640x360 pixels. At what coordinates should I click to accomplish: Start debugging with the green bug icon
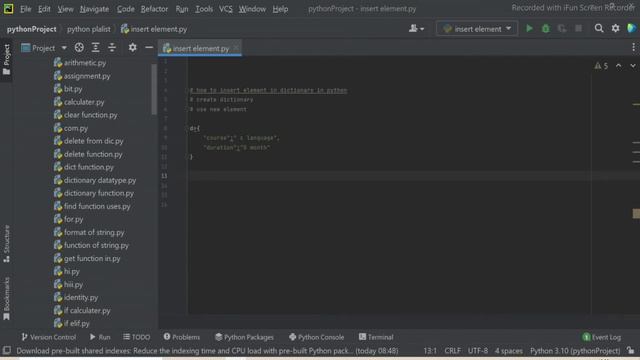pyautogui.click(x=546, y=29)
